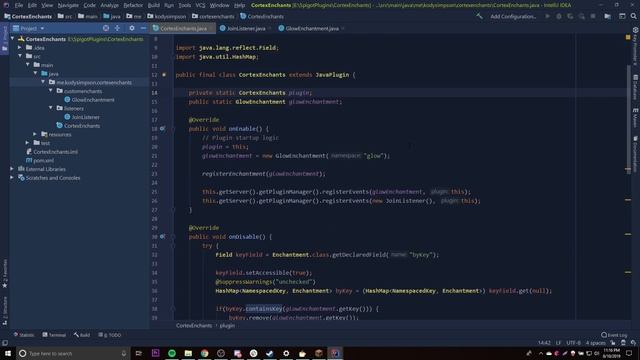Open Project Structure folder icon
The width and height of the screenshot is (640, 360).
click(x=608, y=16)
